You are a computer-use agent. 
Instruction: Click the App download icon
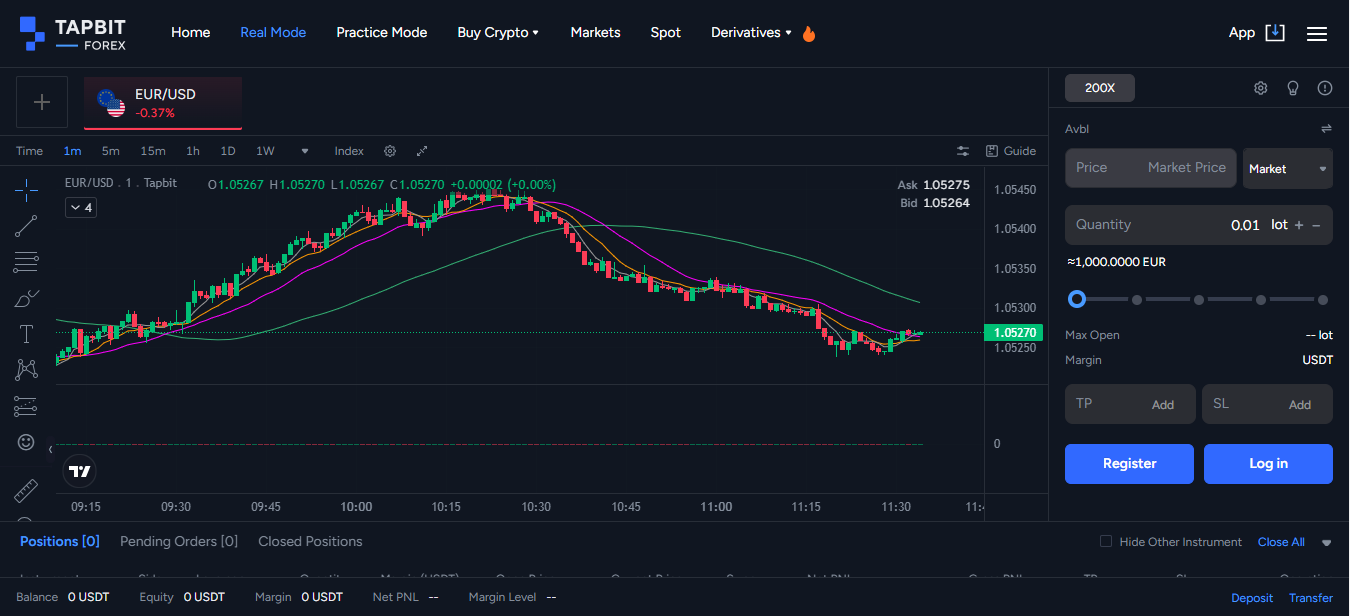pyautogui.click(x=1275, y=33)
